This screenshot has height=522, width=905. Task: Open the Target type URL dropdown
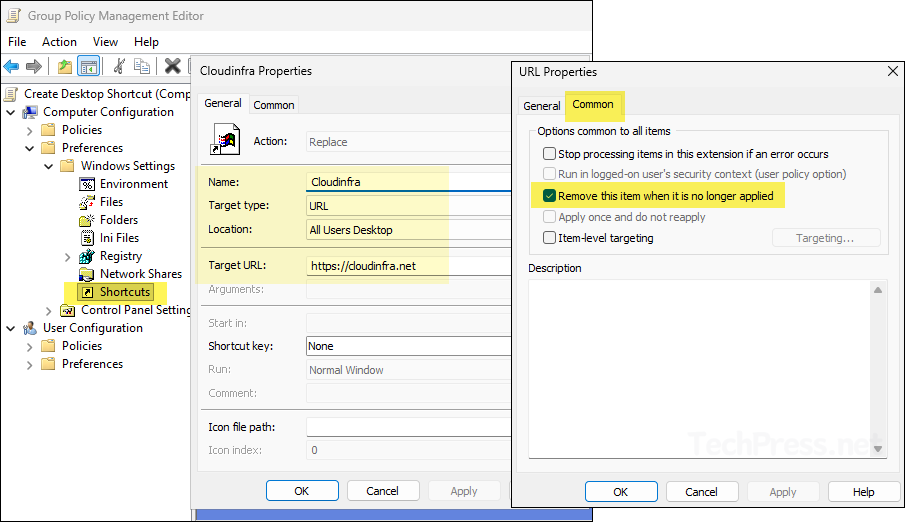(409, 206)
